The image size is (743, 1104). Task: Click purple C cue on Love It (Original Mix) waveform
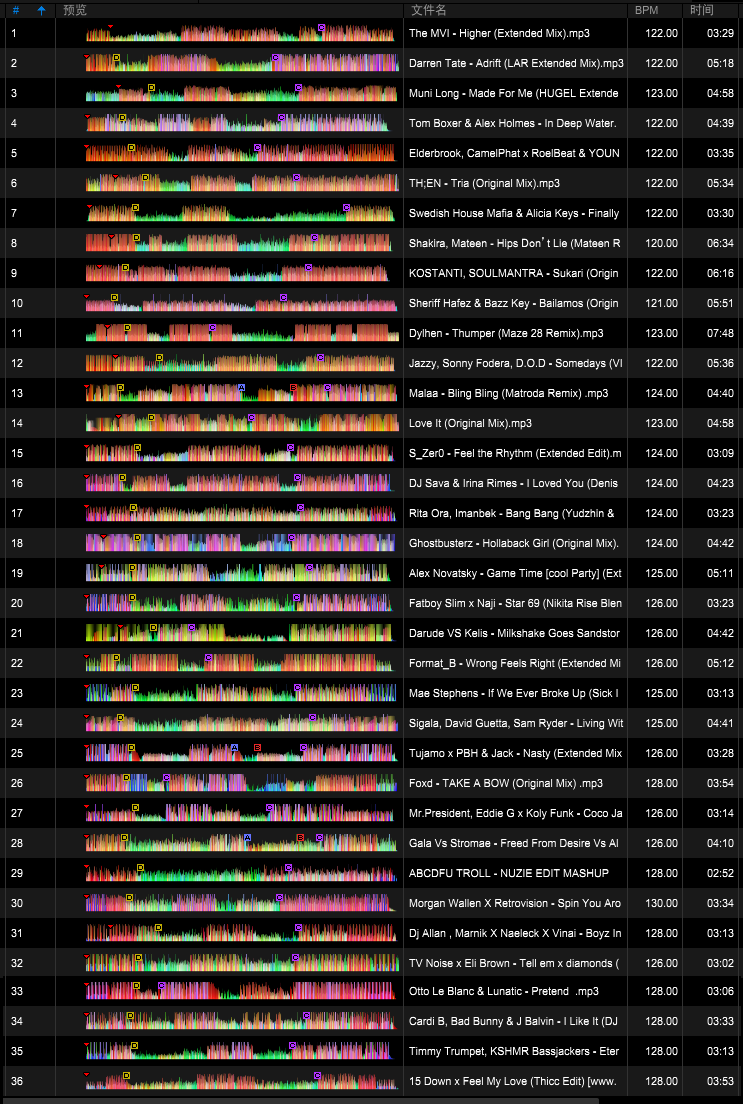[251, 418]
